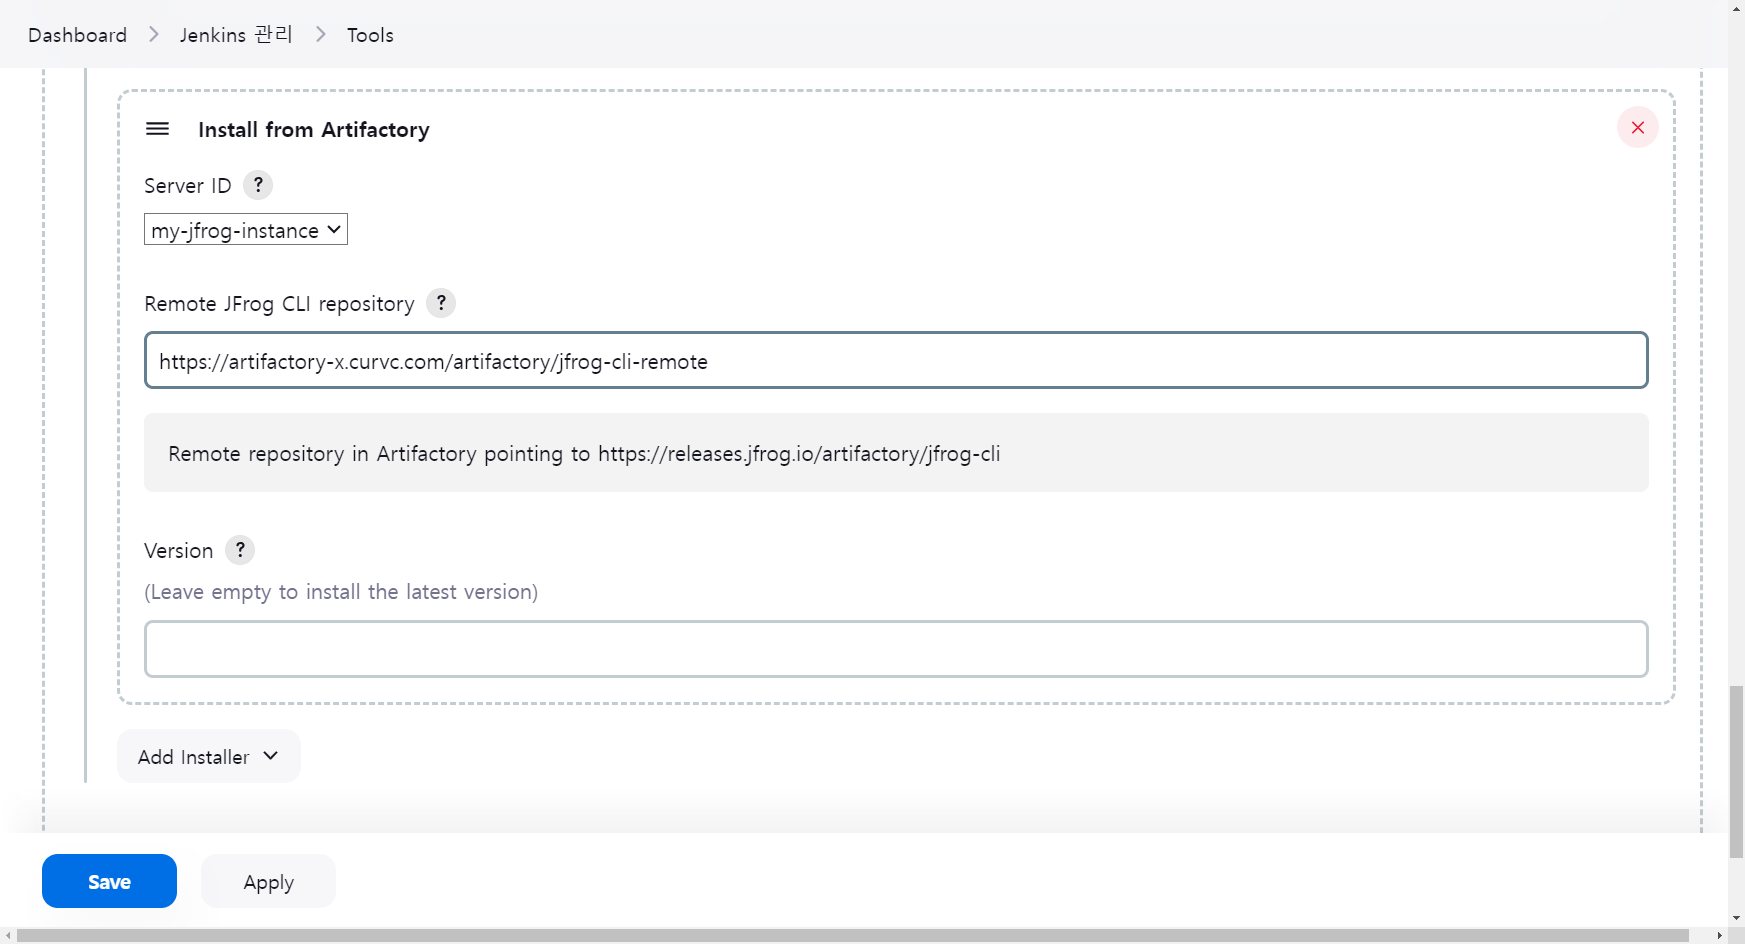This screenshot has height=944, width=1745.
Task: Open the Server ID my-jfrog-instance dropdown
Action: [x=246, y=230]
